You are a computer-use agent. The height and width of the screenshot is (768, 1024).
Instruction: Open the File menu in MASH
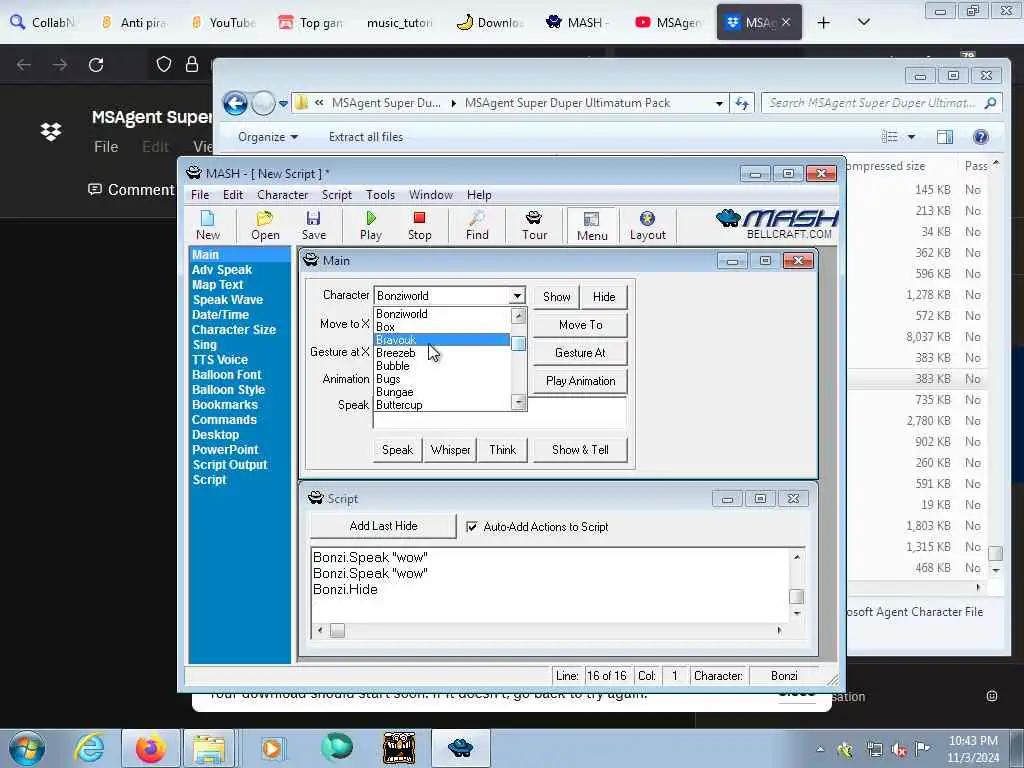point(200,195)
